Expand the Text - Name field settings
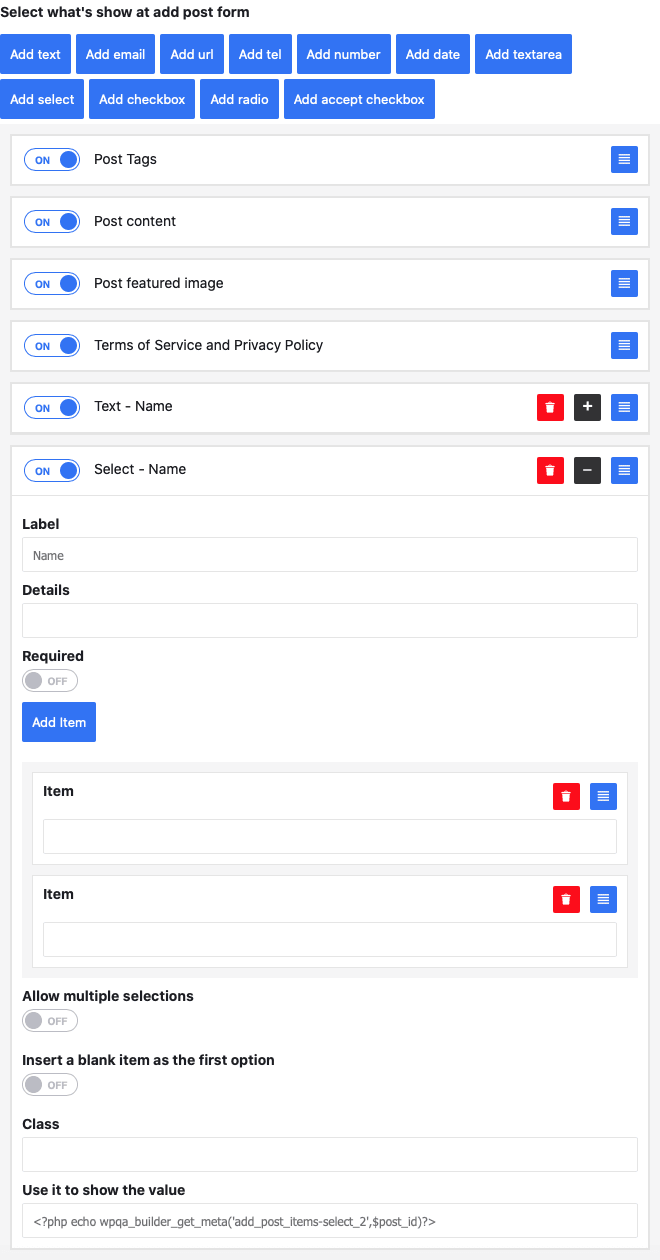Screen dimensions: 660x1260 tap(587, 407)
